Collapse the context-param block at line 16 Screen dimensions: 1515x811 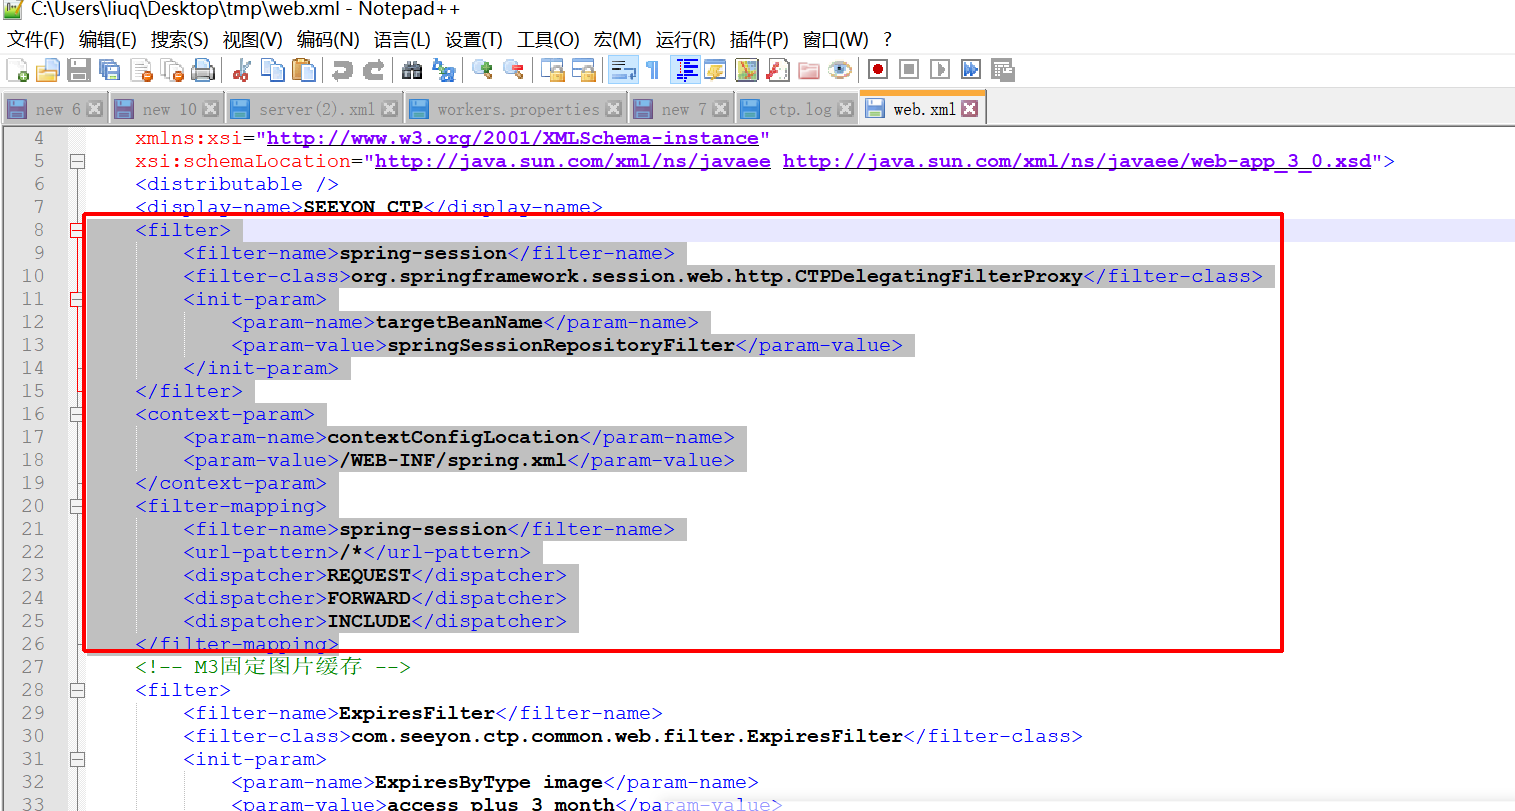pyautogui.click(x=77, y=414)
